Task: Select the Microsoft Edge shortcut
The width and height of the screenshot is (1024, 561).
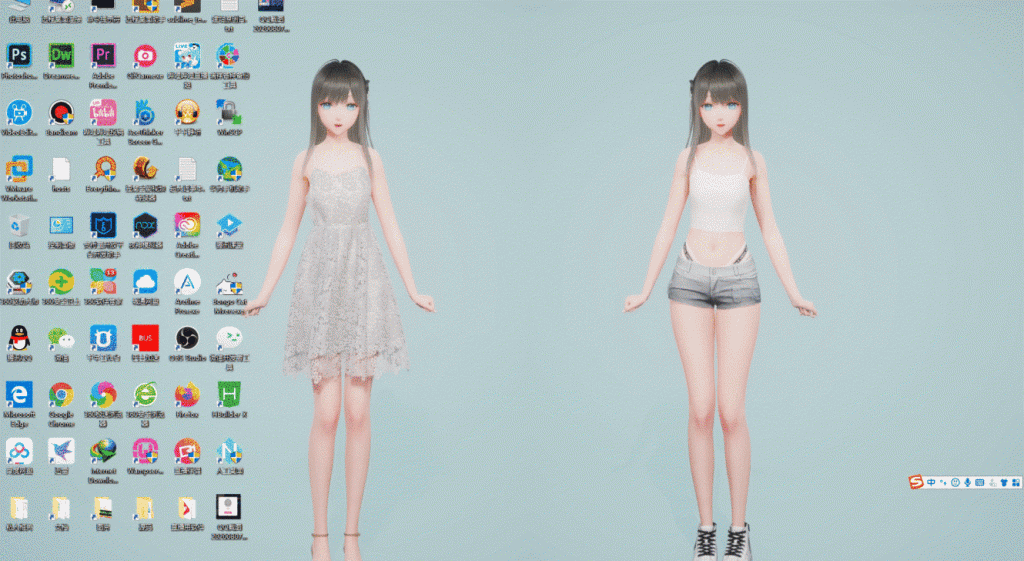Action: point(19,395)
